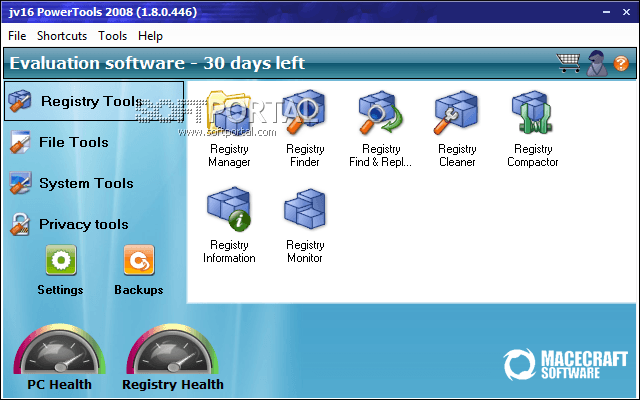
Task: Click the support person icon
Action: (x=597, y=63)
